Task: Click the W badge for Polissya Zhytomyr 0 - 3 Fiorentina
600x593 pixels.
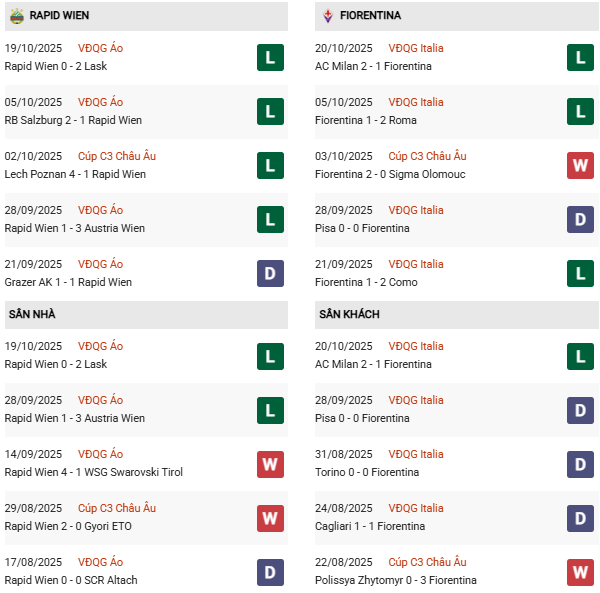Action: click(x=581, y=571)
